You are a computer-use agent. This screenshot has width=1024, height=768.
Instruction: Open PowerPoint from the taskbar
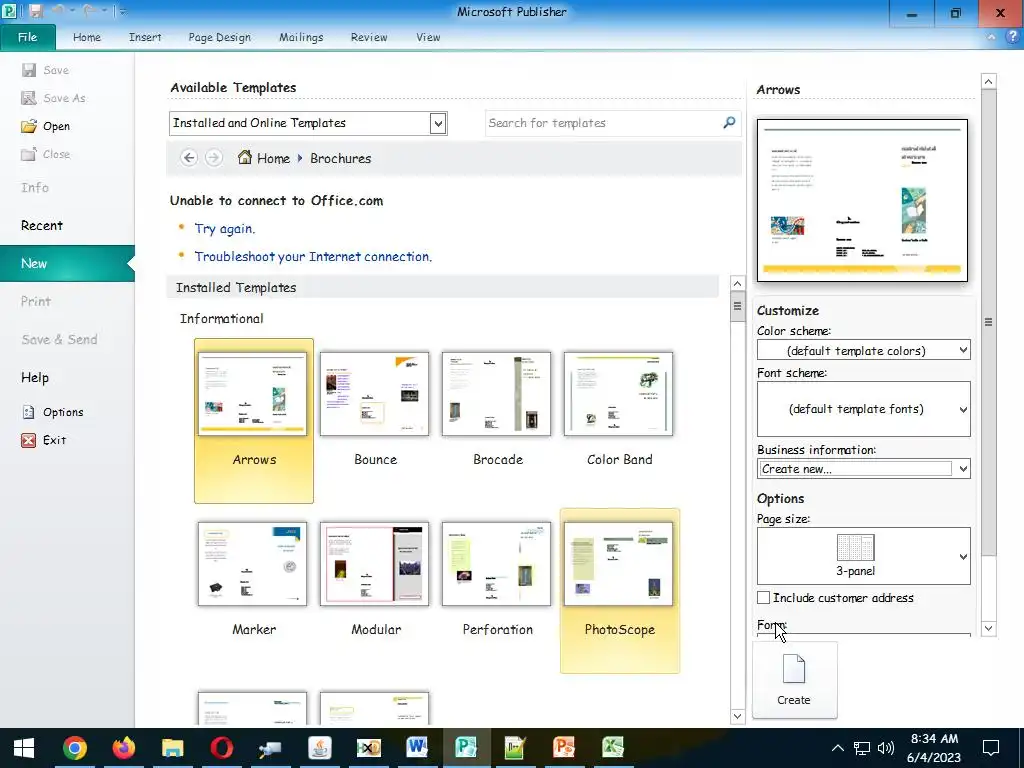tap(564, 747)
